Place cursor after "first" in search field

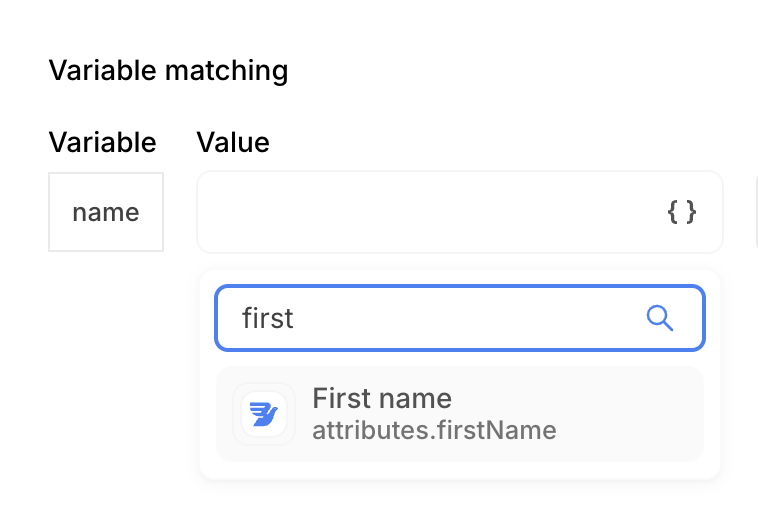(x=296, y=318)
